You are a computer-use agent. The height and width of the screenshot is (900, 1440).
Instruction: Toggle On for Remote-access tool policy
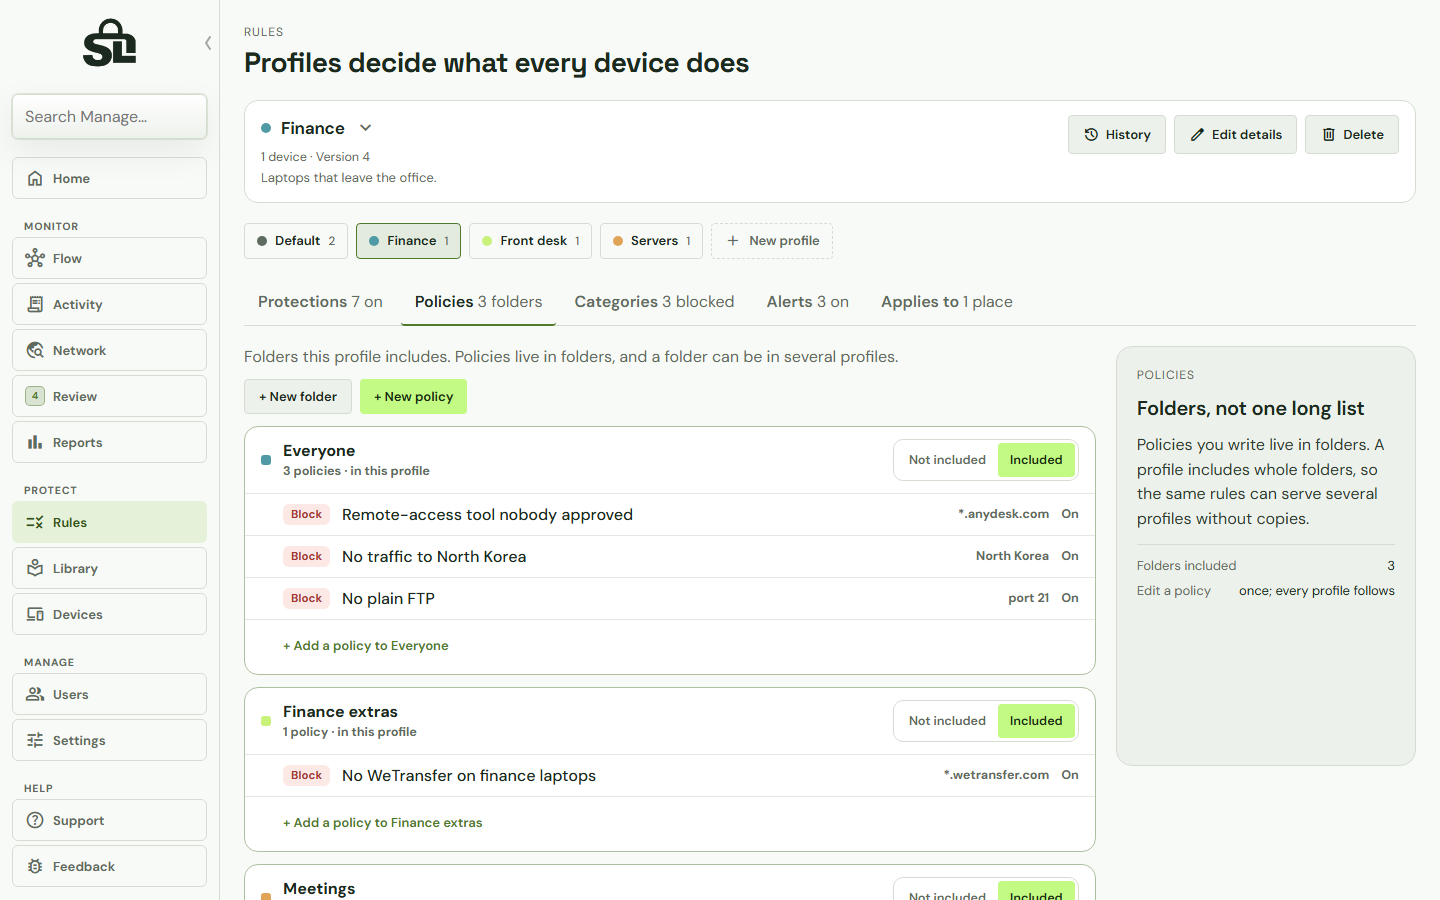[1070, 514]
